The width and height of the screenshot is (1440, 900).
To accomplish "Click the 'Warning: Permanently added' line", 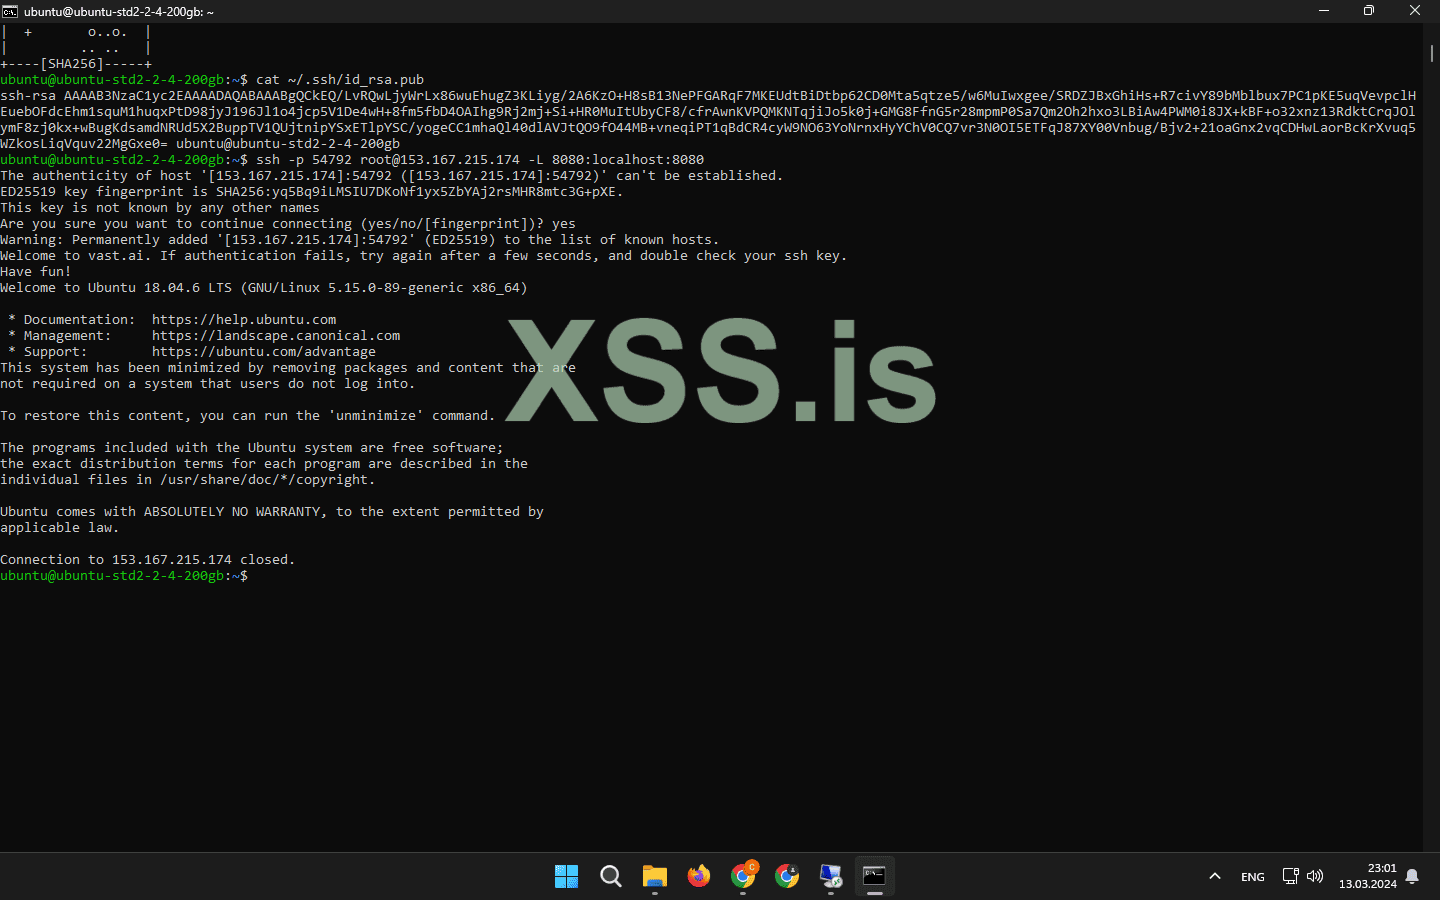I will point(360,240).
